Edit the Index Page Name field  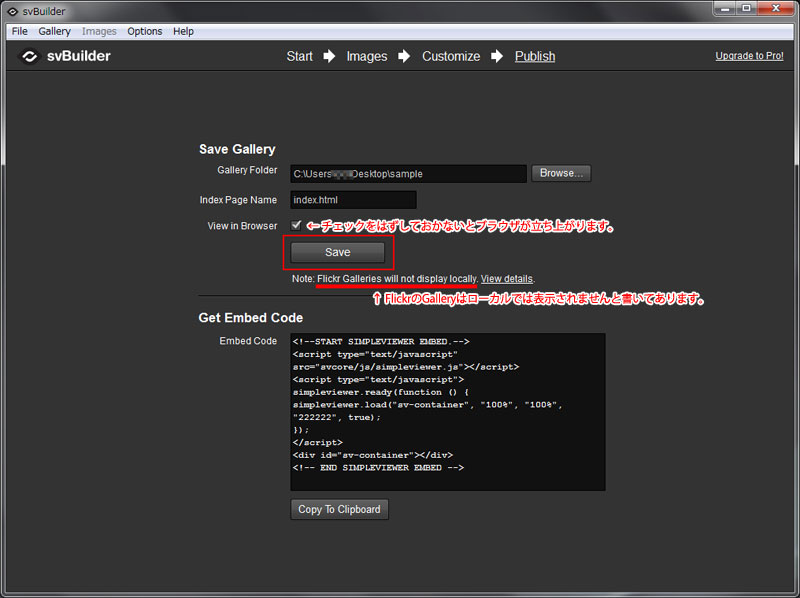[x=353, y=200]
